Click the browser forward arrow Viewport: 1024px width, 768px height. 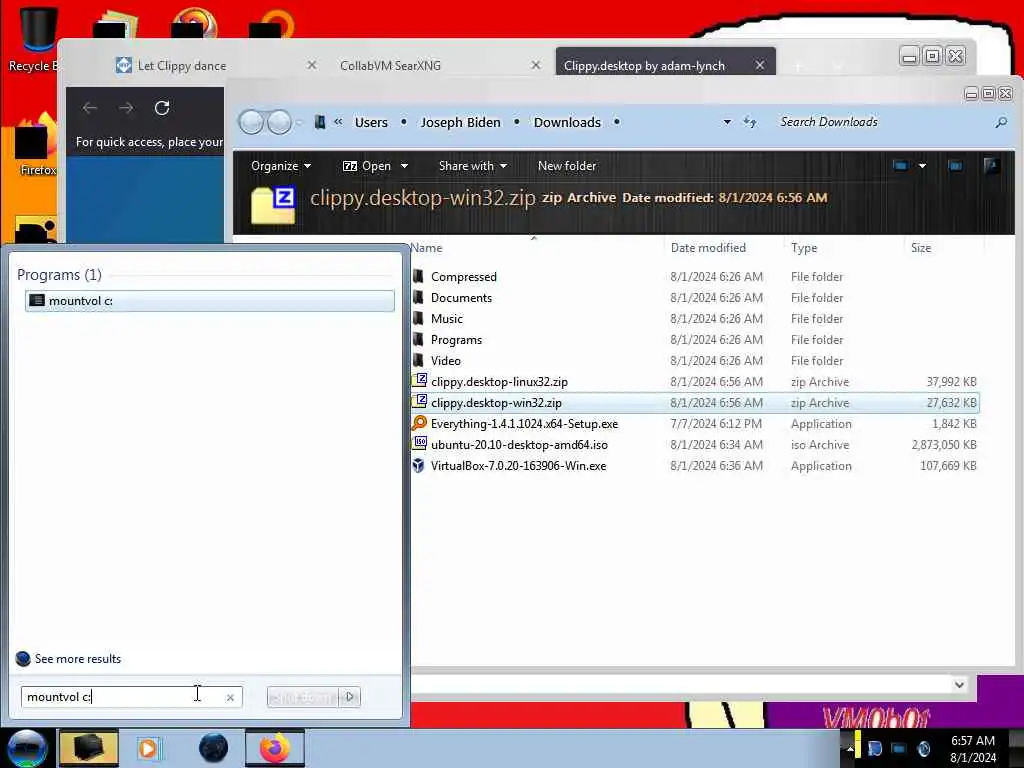pyautogui.click(x=126, y=108)
